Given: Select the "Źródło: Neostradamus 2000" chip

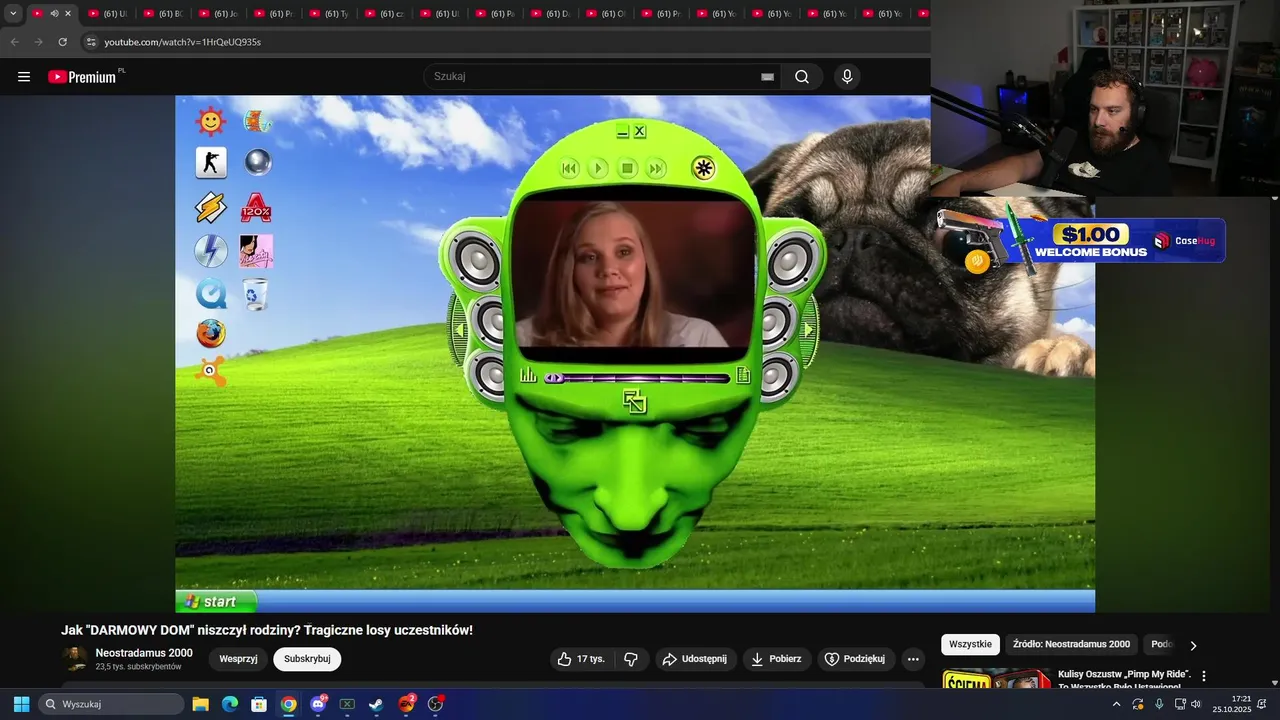Looking at the screenshot, I should click(x=1071, y=644).
